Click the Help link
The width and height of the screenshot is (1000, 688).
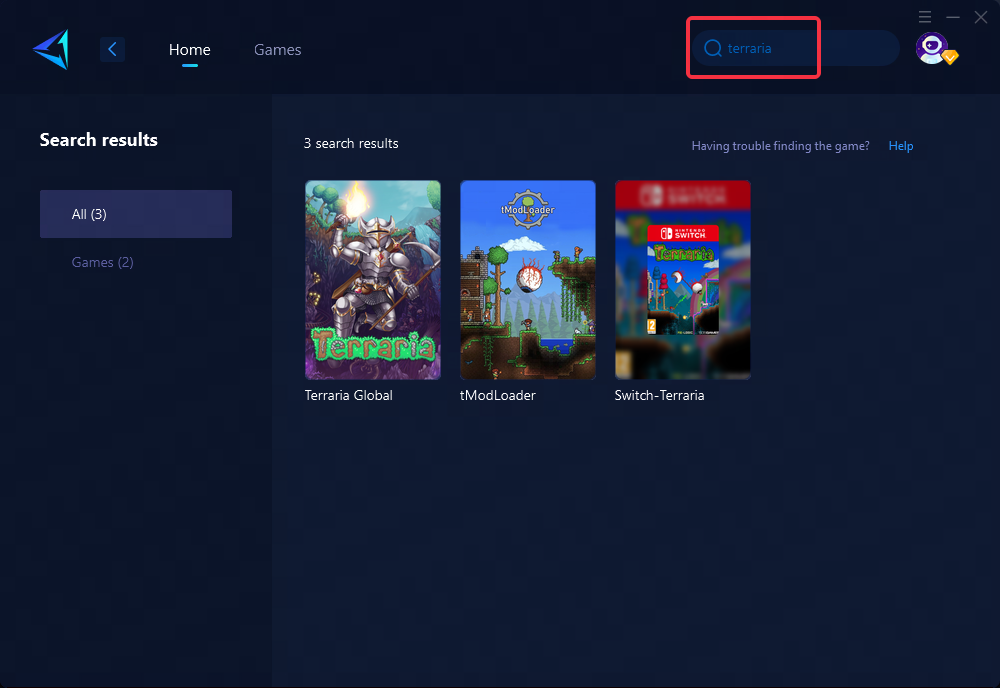[x=901, y=146]
